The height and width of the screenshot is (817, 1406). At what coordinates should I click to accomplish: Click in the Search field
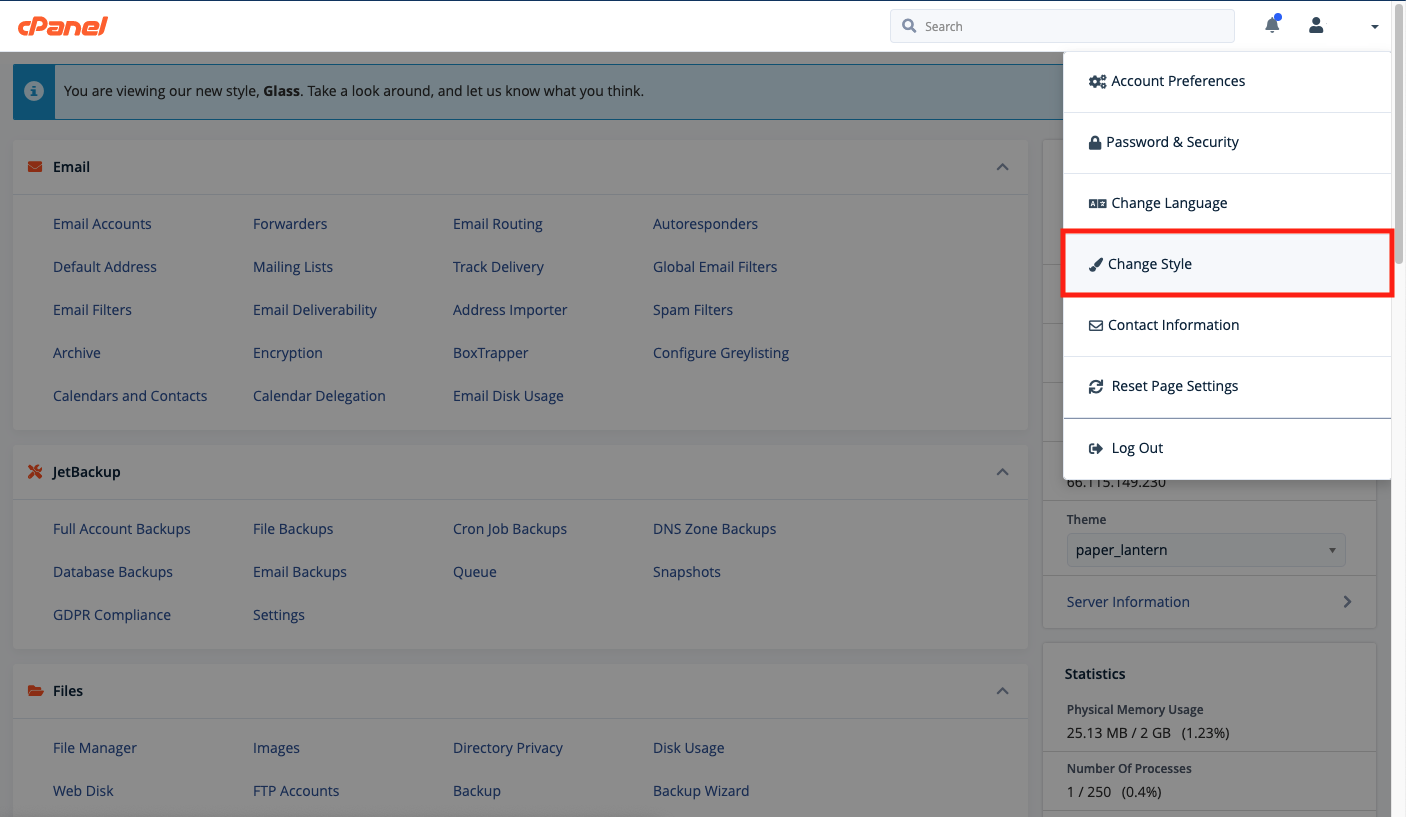click(x=1062, y=26)
